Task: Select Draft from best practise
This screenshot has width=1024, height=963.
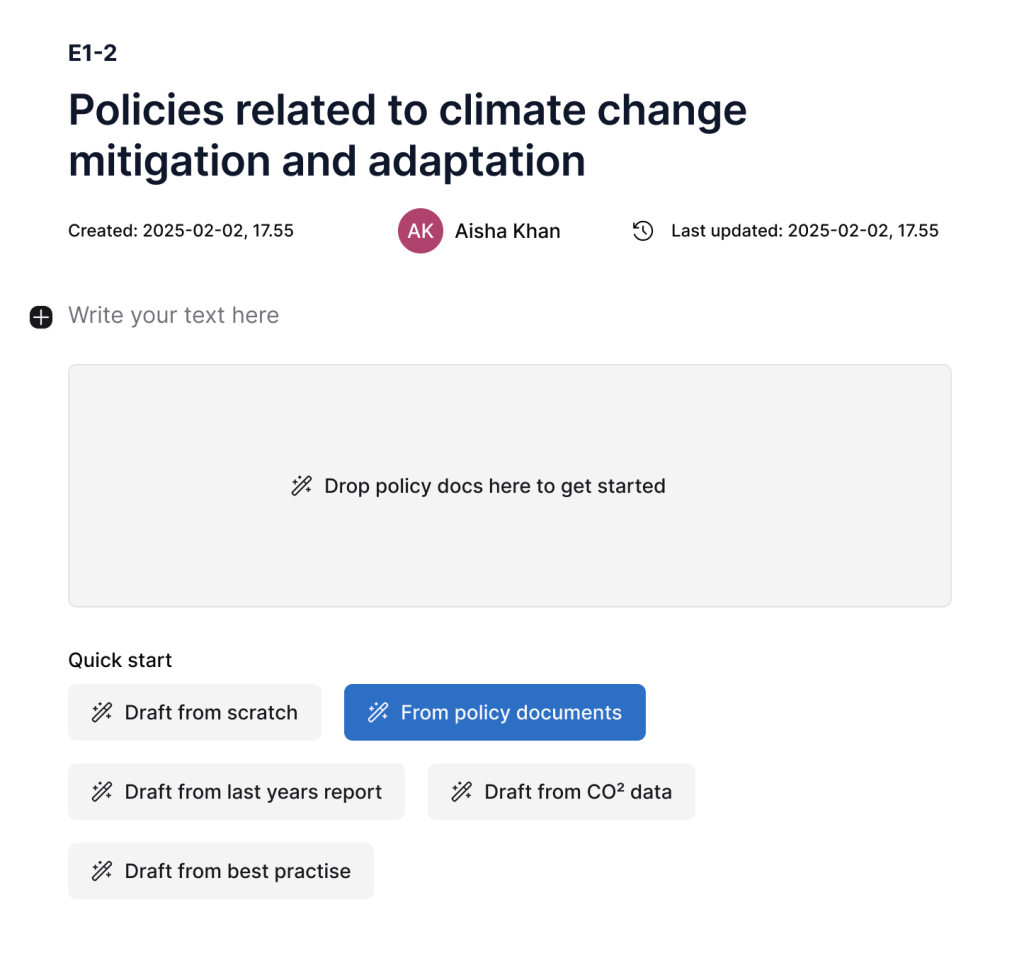Action: point(221,871)
